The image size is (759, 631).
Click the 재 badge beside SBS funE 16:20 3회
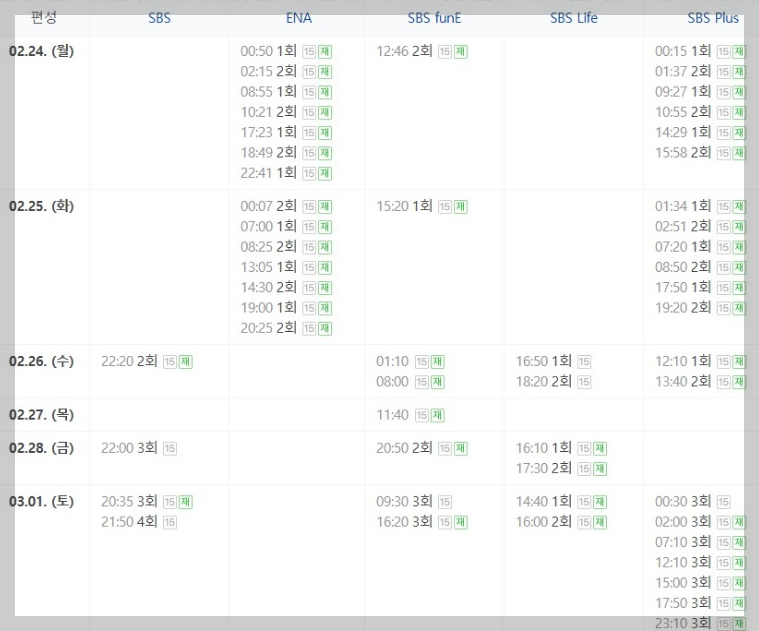click(x=461, y=523)
